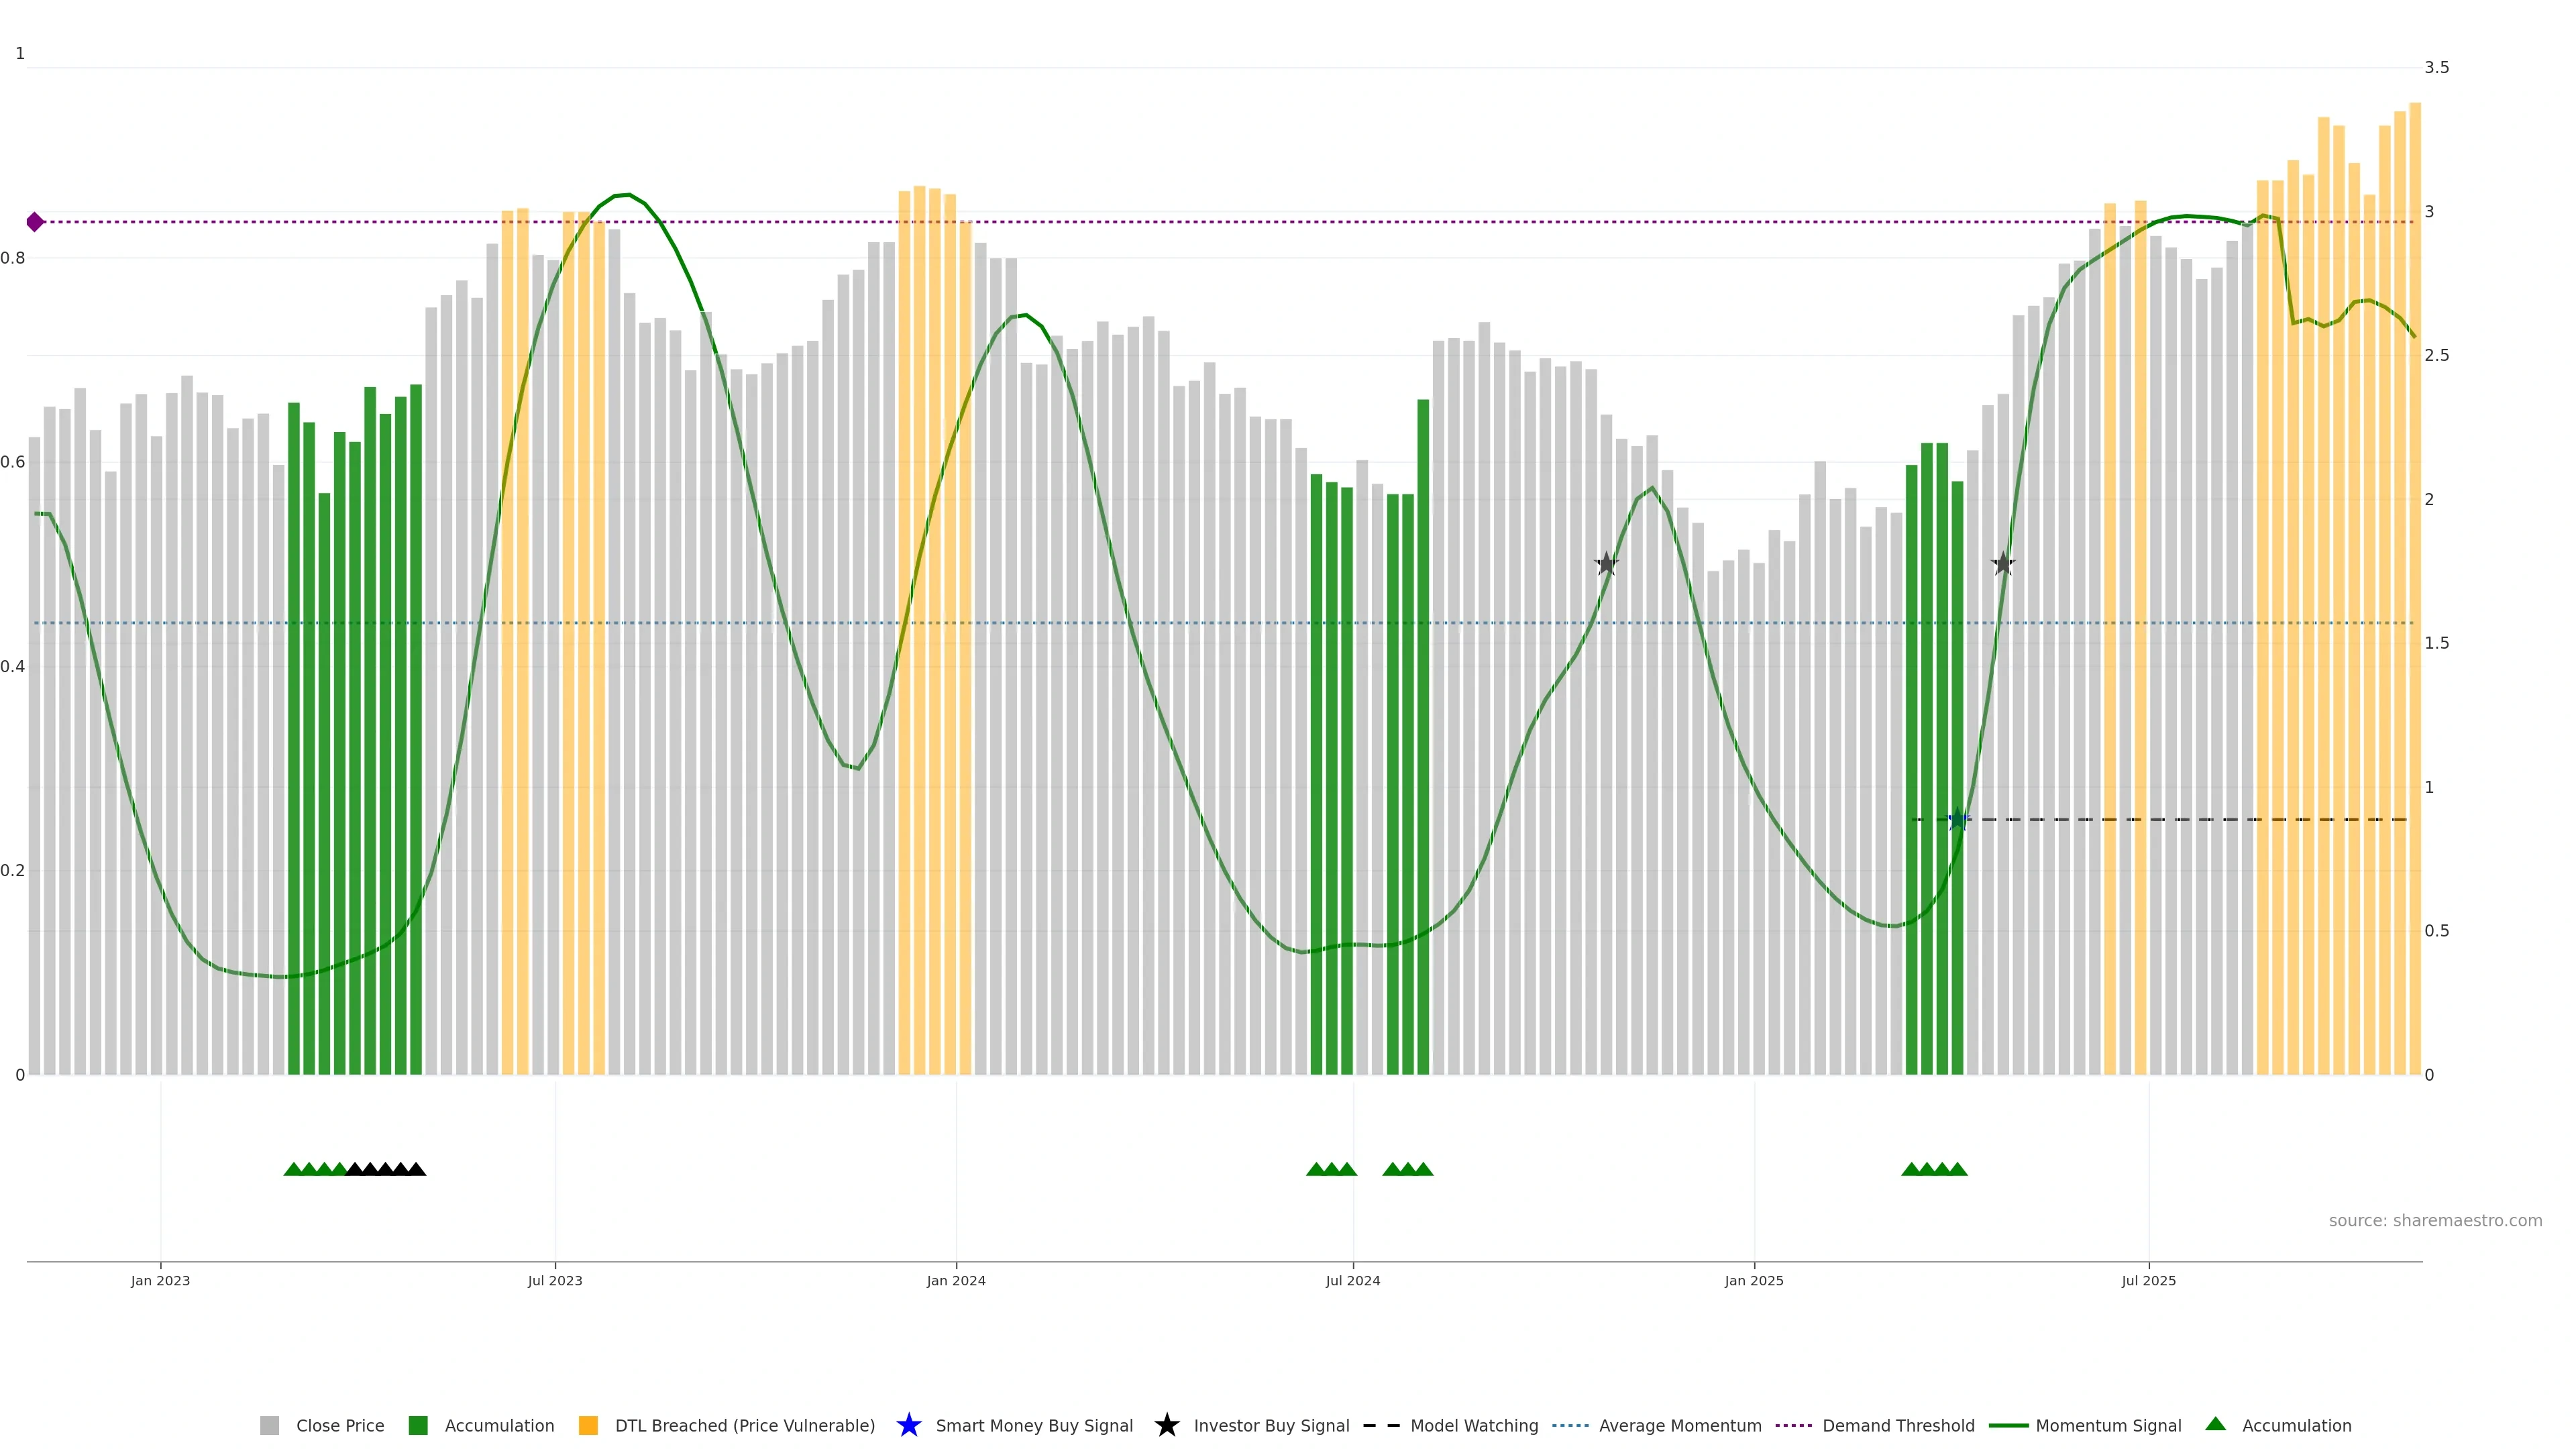Click the black Investor Buy Signal star near April 2025

tap(2002, 564)
